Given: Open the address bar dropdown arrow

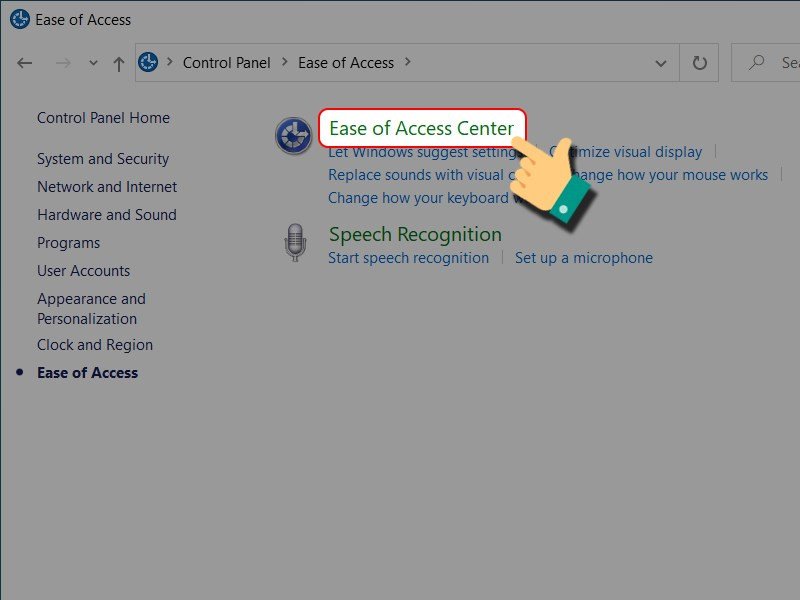Looking at the screenshot, I should tap(660, 62).
